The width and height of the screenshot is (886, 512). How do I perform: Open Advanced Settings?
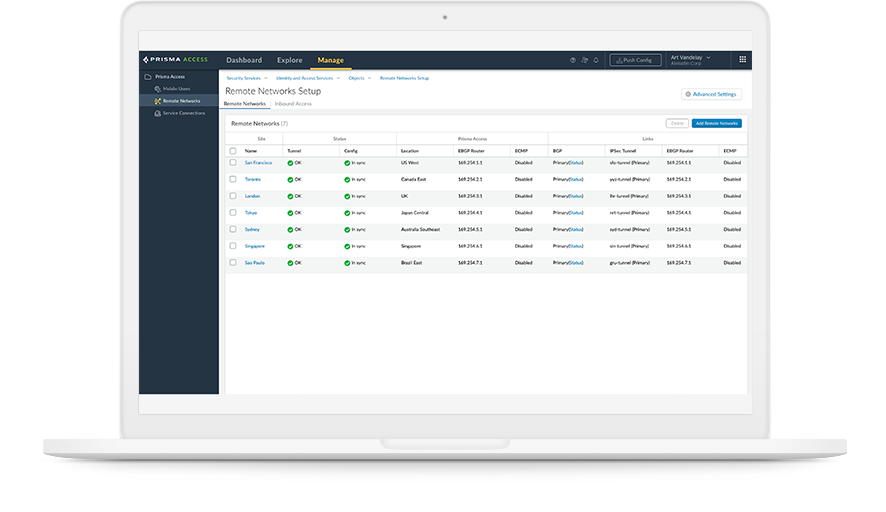pyautogui.click(x=711, y=94)
